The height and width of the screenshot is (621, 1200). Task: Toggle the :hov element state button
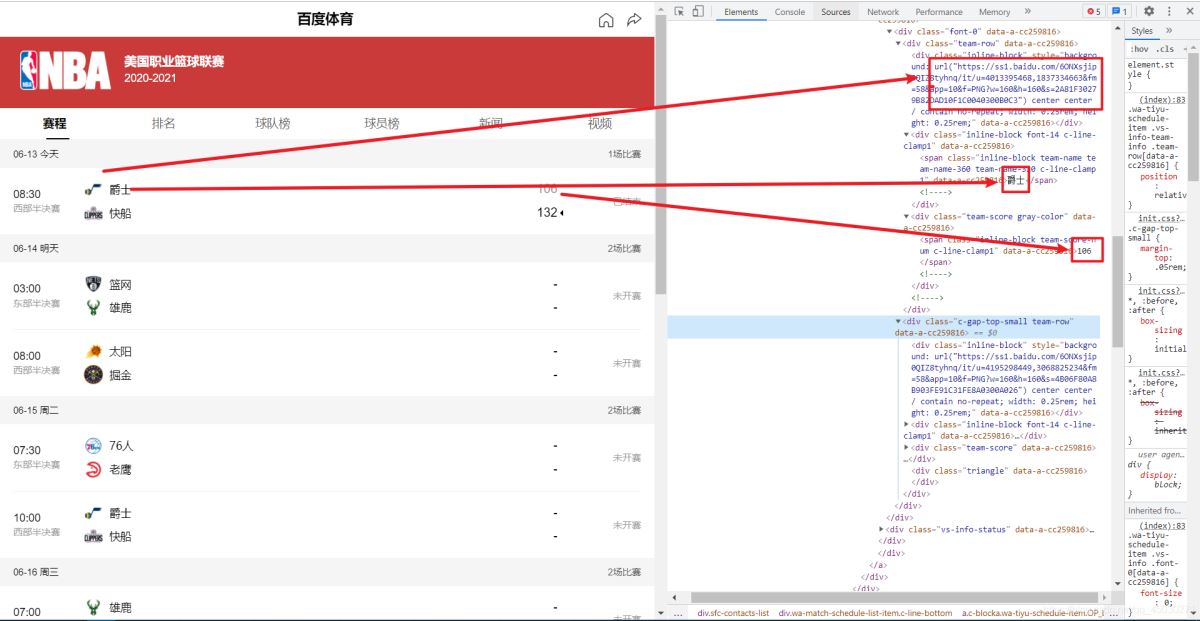click(1140, 49)
